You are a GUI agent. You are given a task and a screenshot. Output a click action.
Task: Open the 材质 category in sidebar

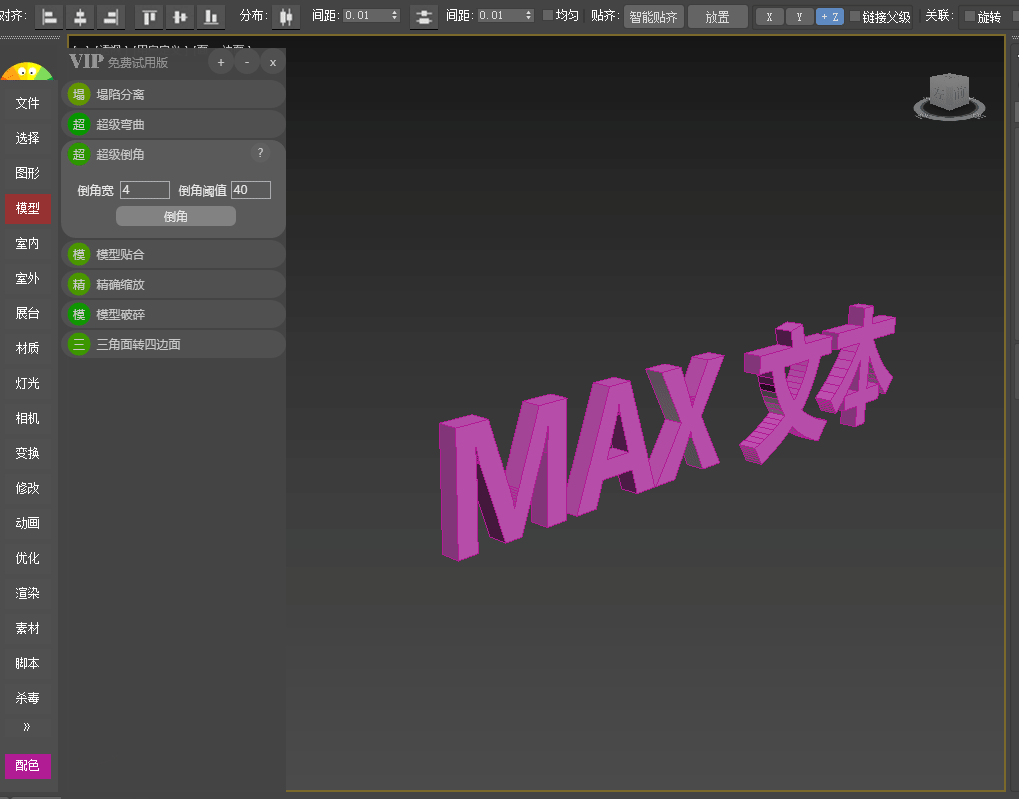pyautogui.click(x=28, y=348)
